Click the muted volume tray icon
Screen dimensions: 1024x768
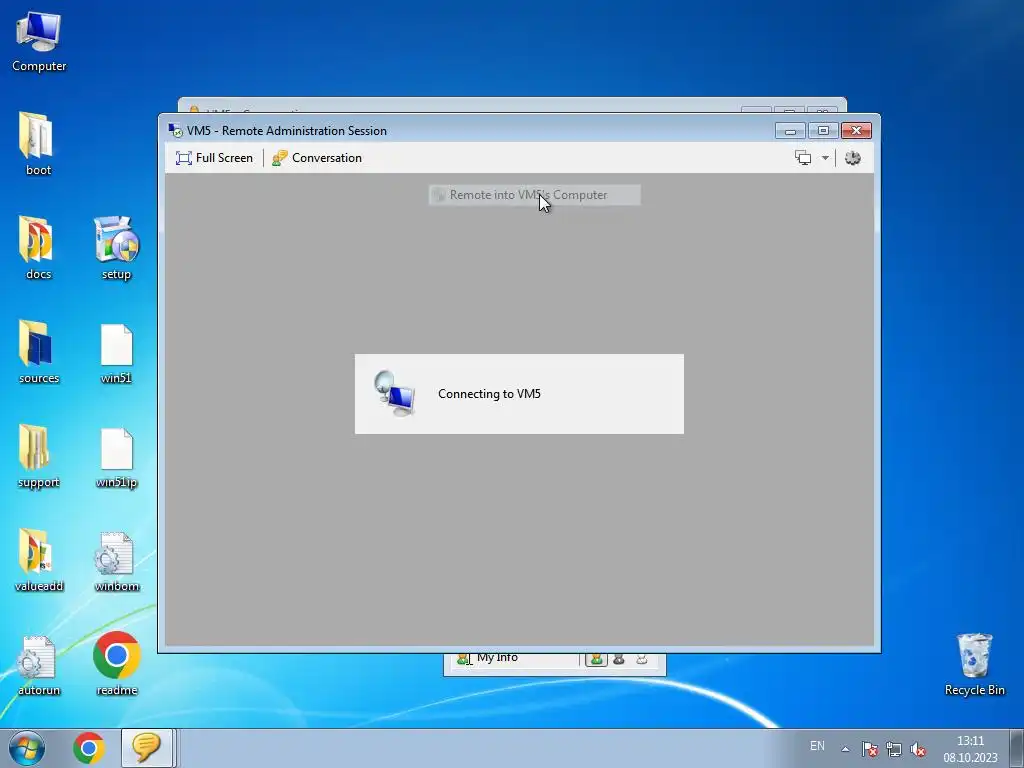click(918, 749)
